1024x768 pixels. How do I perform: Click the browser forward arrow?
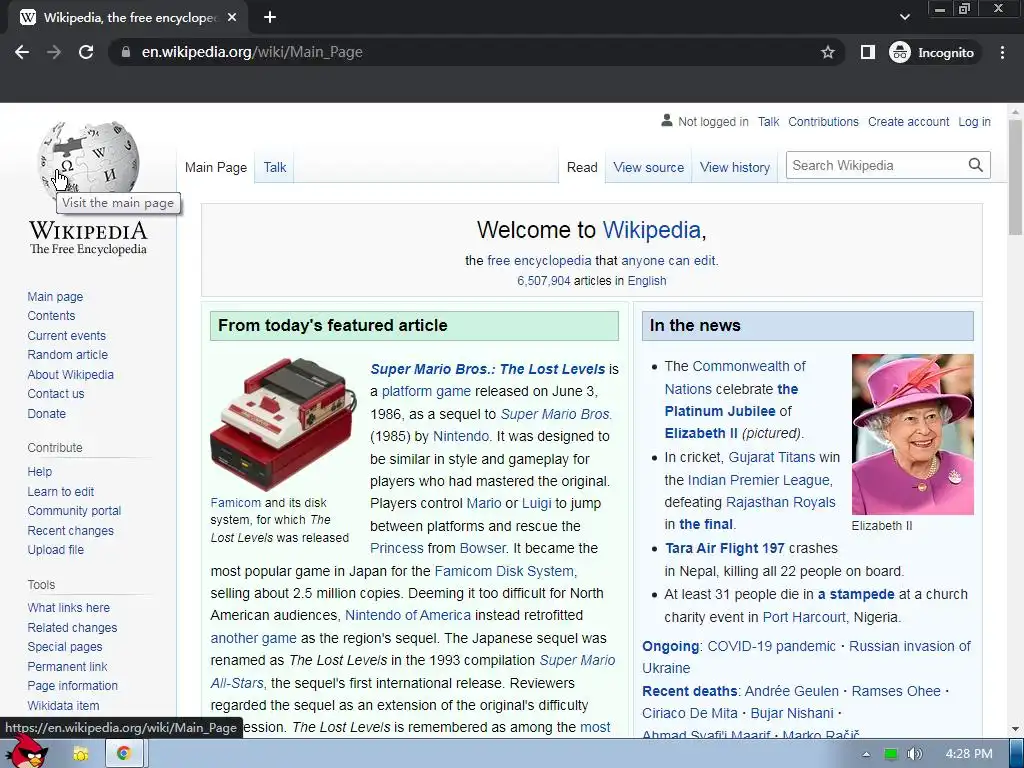pos(54,52)
